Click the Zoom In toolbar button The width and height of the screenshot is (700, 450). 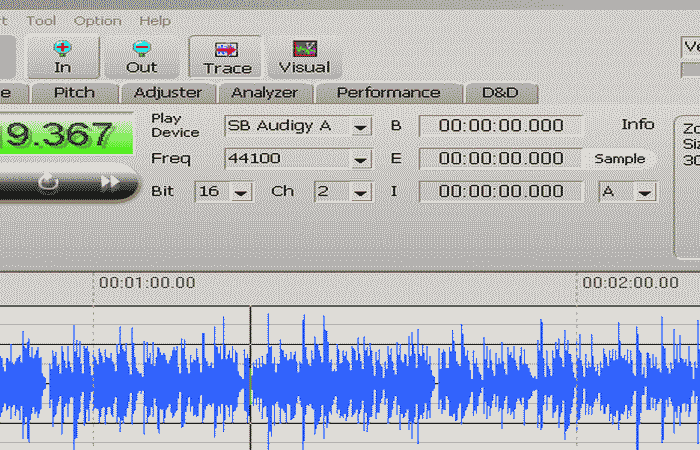pos(63,57)
